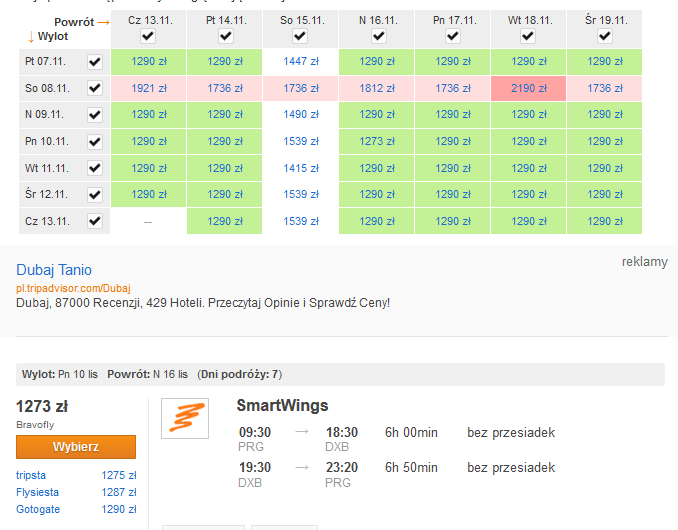678x530 pixels.
Task: Uncheck the So 15.11. return column checkbox
Action: pos(300,36)
